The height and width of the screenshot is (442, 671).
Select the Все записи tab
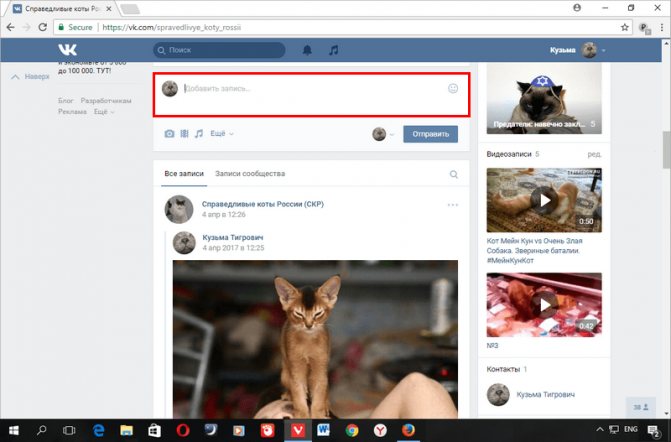tap(183, 174)
